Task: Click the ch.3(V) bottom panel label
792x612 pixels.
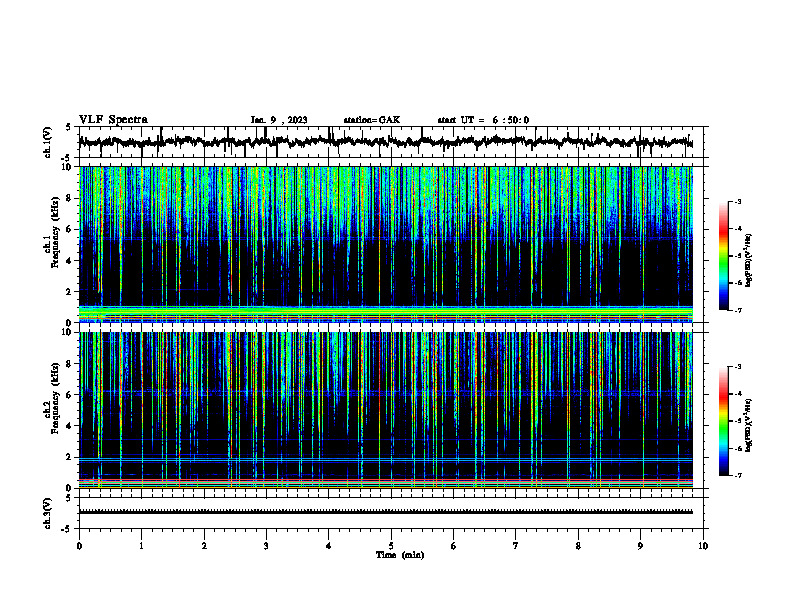Action: coord(47,514)
